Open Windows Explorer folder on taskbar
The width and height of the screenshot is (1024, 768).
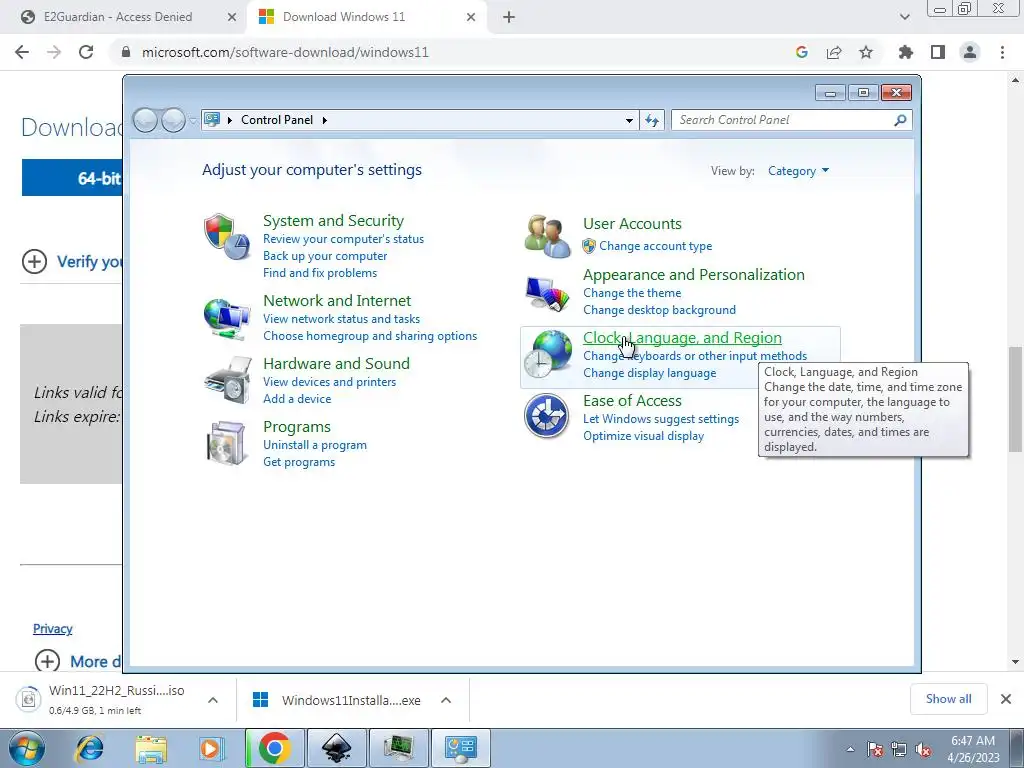[x=150, y=748]
